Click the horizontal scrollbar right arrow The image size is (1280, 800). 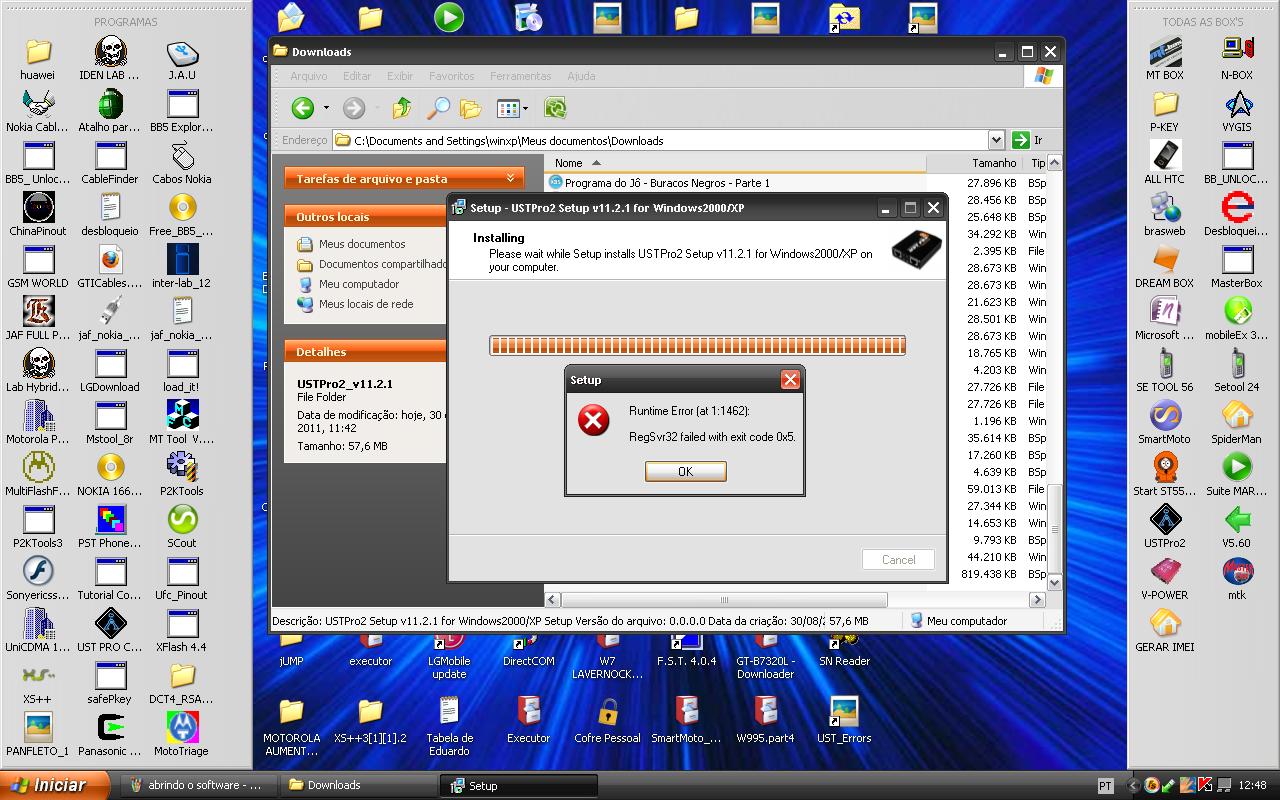(1037, 600)
